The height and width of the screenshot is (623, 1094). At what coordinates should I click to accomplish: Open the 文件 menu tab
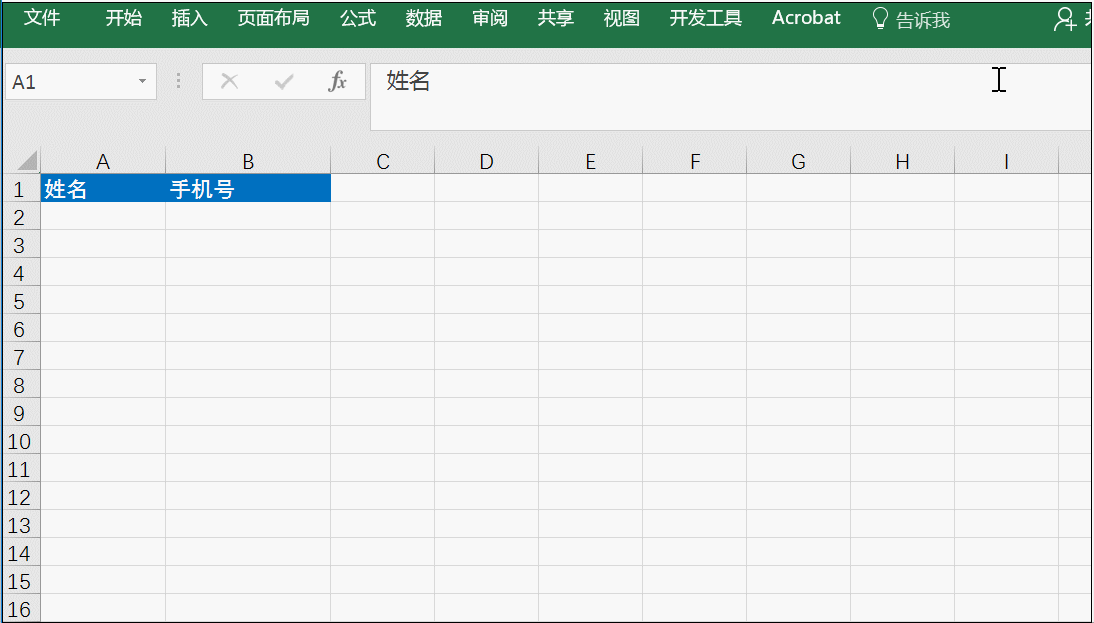(42, 18)
